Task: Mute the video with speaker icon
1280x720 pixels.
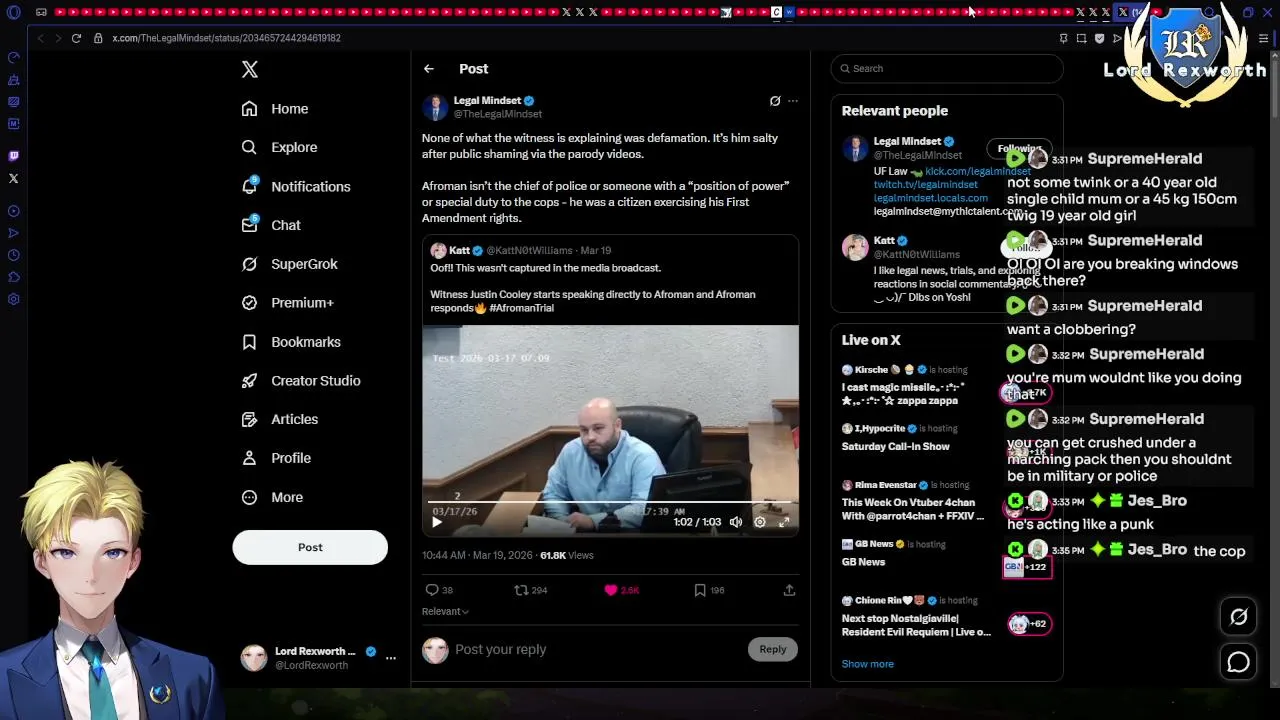Action: coord(736,522)
